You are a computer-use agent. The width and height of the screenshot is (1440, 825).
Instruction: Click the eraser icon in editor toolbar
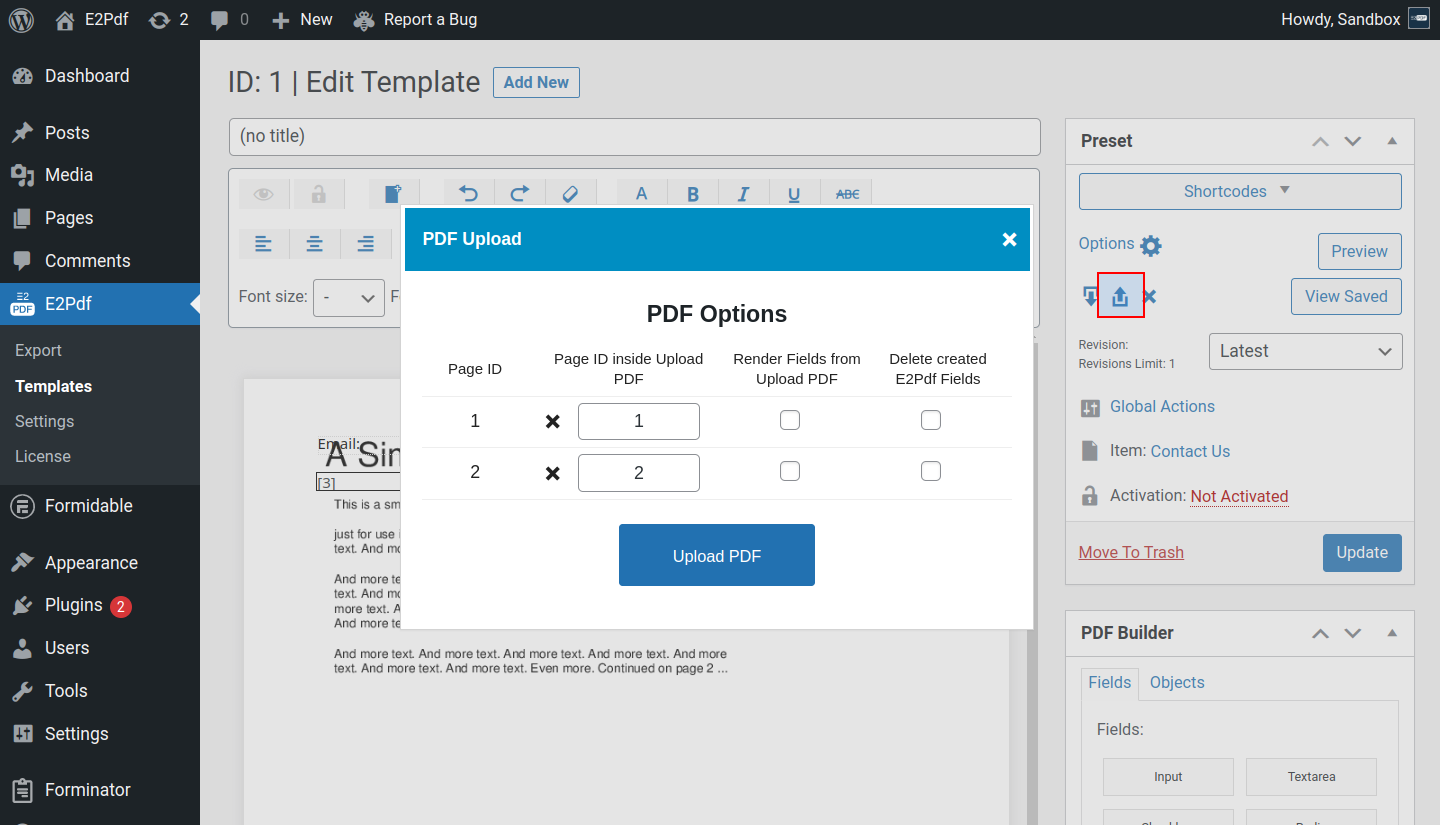click(570, 194)
